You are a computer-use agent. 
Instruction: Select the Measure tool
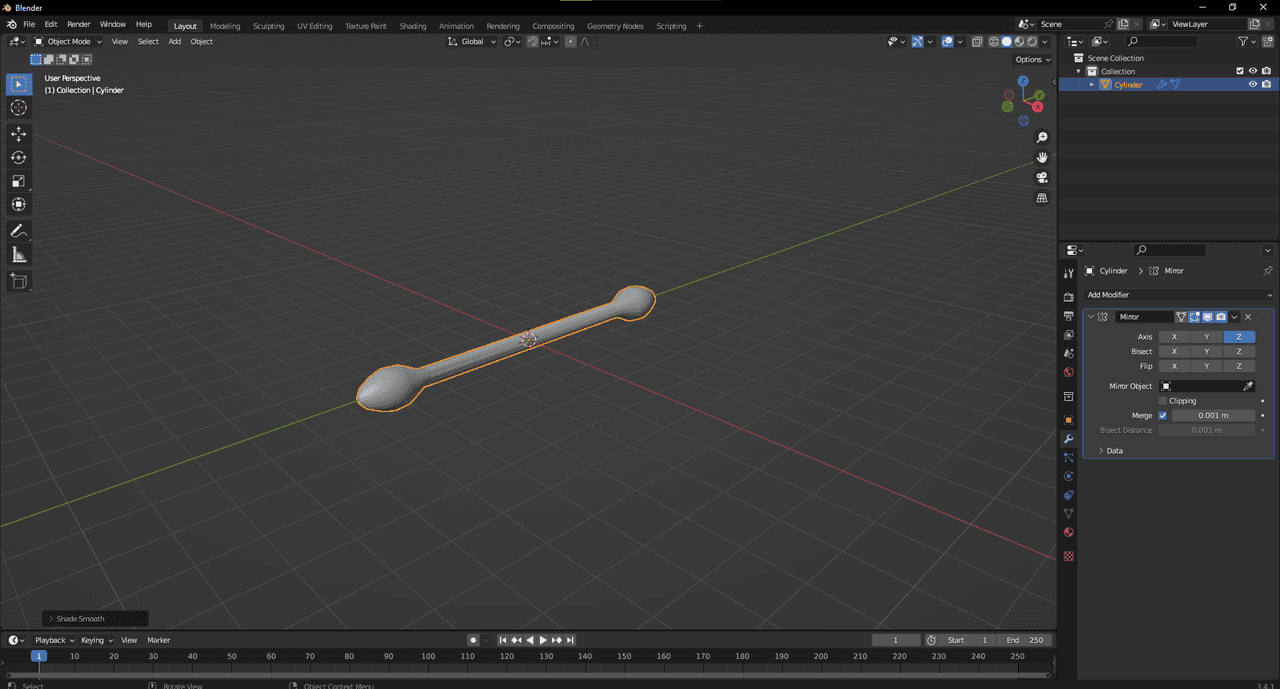point(18,255)
